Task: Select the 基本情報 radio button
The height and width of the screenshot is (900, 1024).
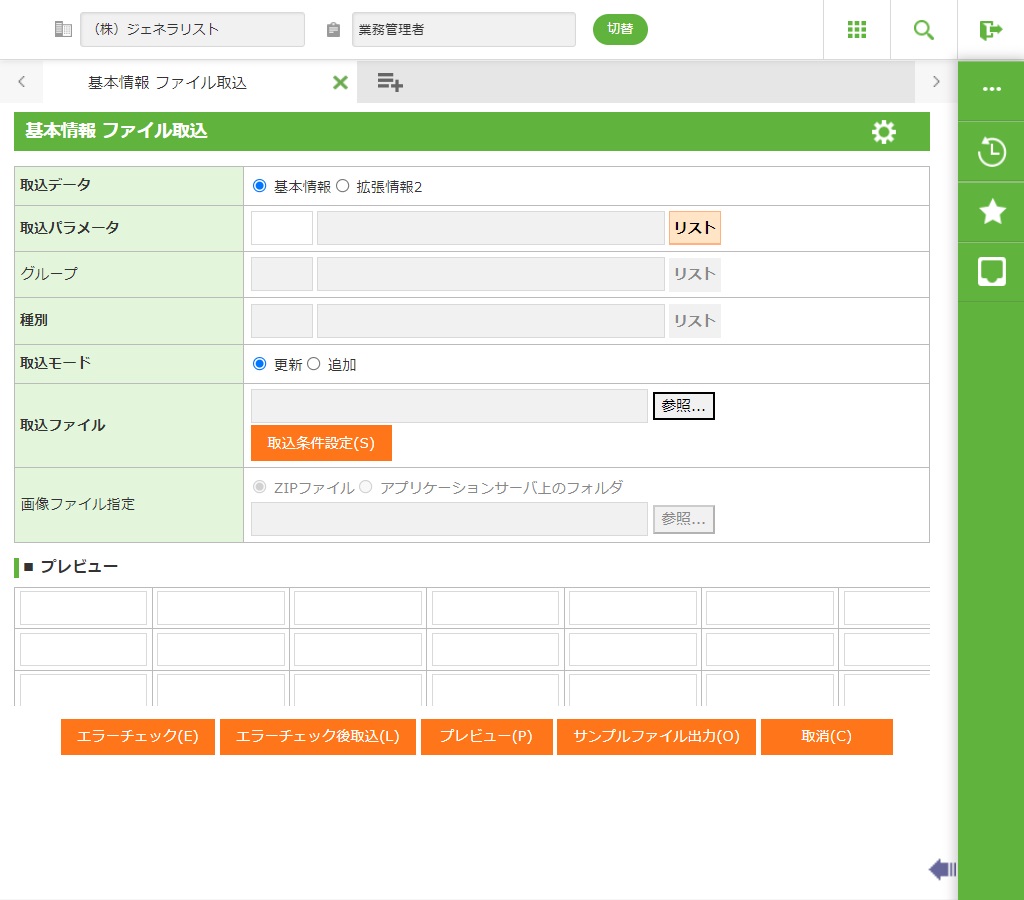Action: (x=260, y=186)
